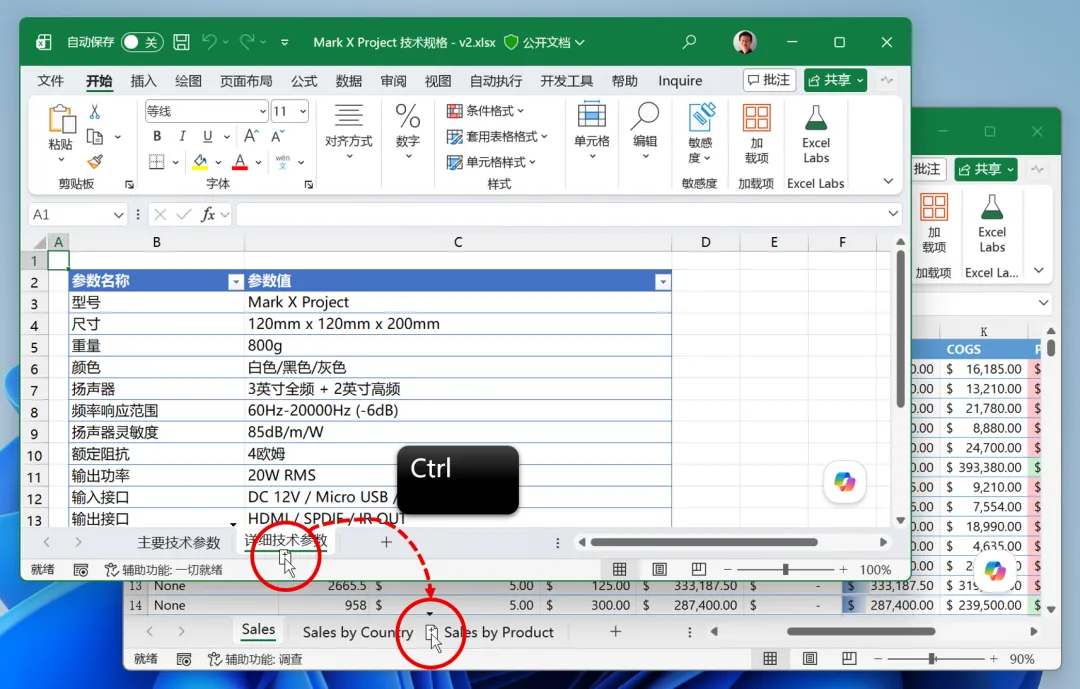The image size is (1080, 689).
Task: Apply the red font color swatch
Action: (240, 162)
